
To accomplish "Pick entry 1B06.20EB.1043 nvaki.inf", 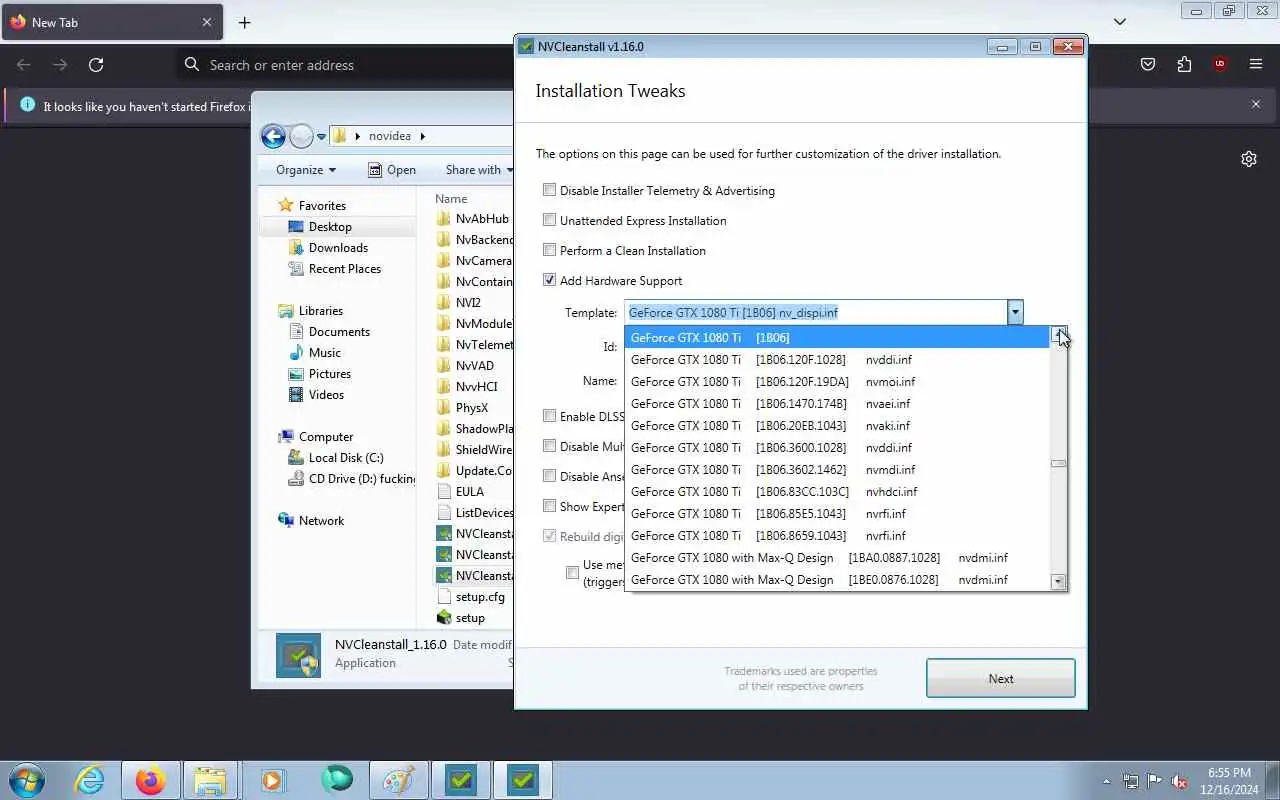I will click(x=837, y=425).
